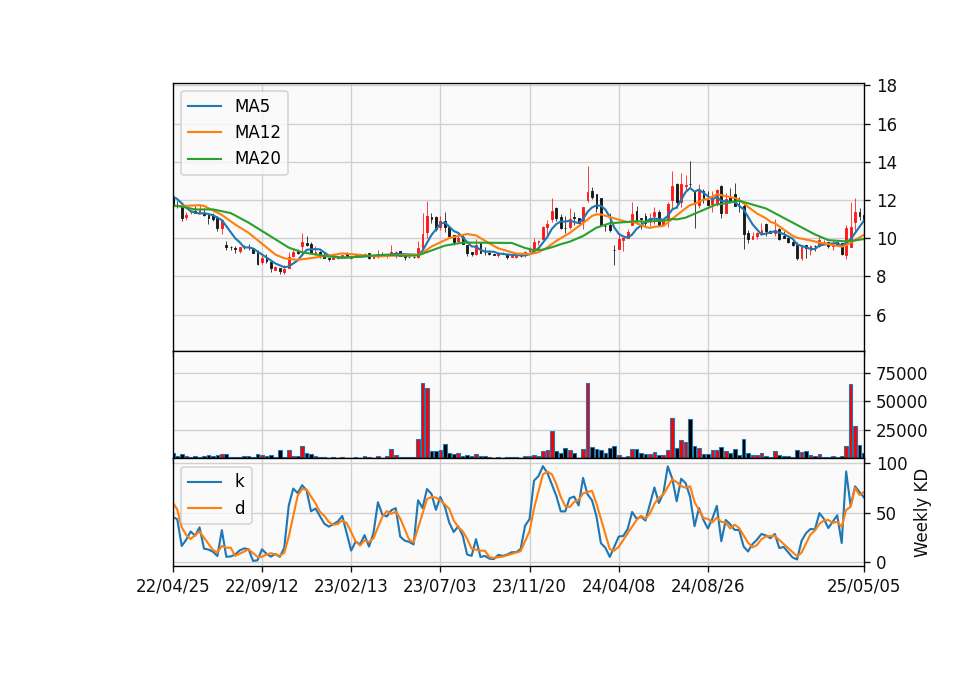Click the price axis value 18
Screen dimensions: 960x690
[x=887, y=86]
